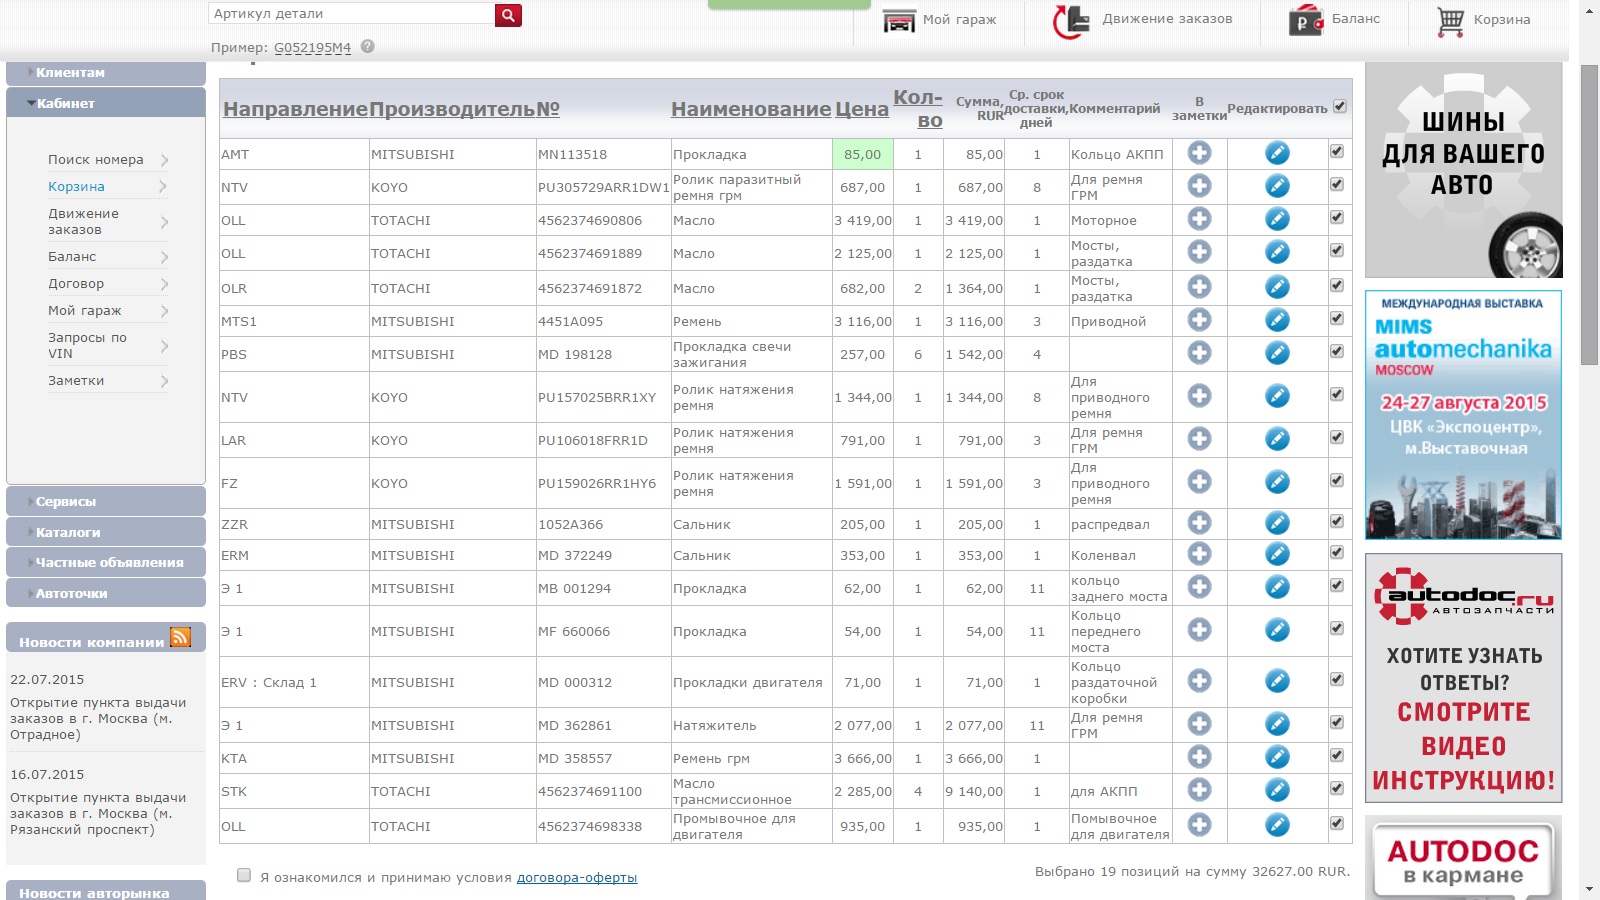Click the Артикул детали search field
Image resolution: width=1600 pixels, height=900 pixels.
click(350, 14)
